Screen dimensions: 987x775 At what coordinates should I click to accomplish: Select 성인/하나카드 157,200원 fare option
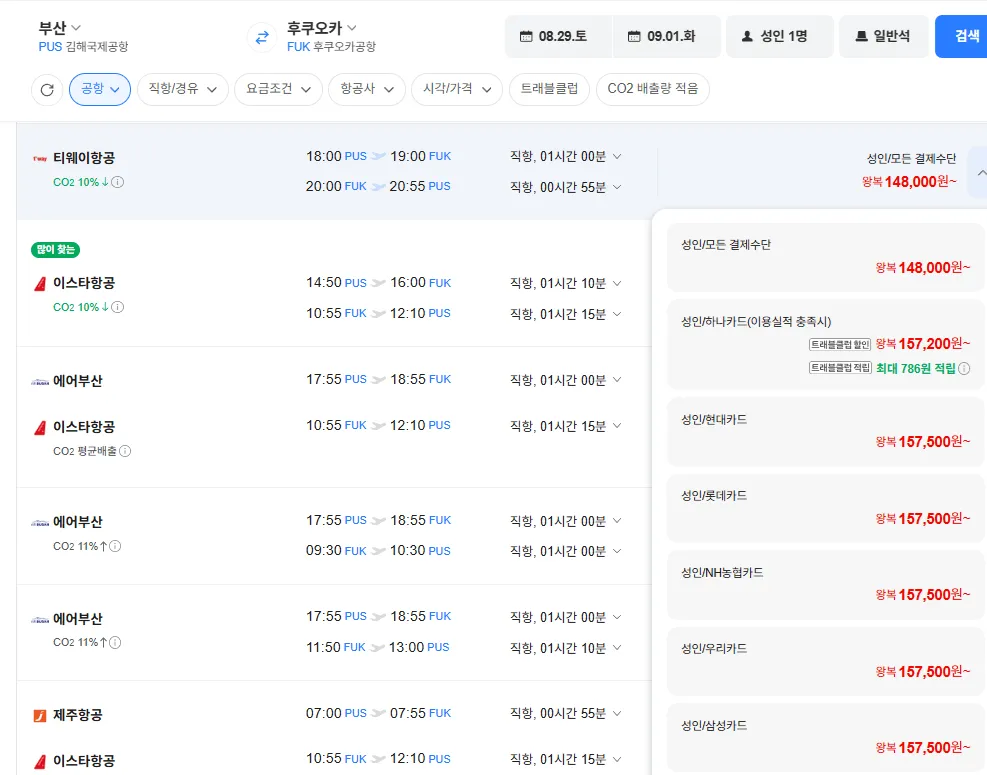pyautogui.click(x=825, y=344)
